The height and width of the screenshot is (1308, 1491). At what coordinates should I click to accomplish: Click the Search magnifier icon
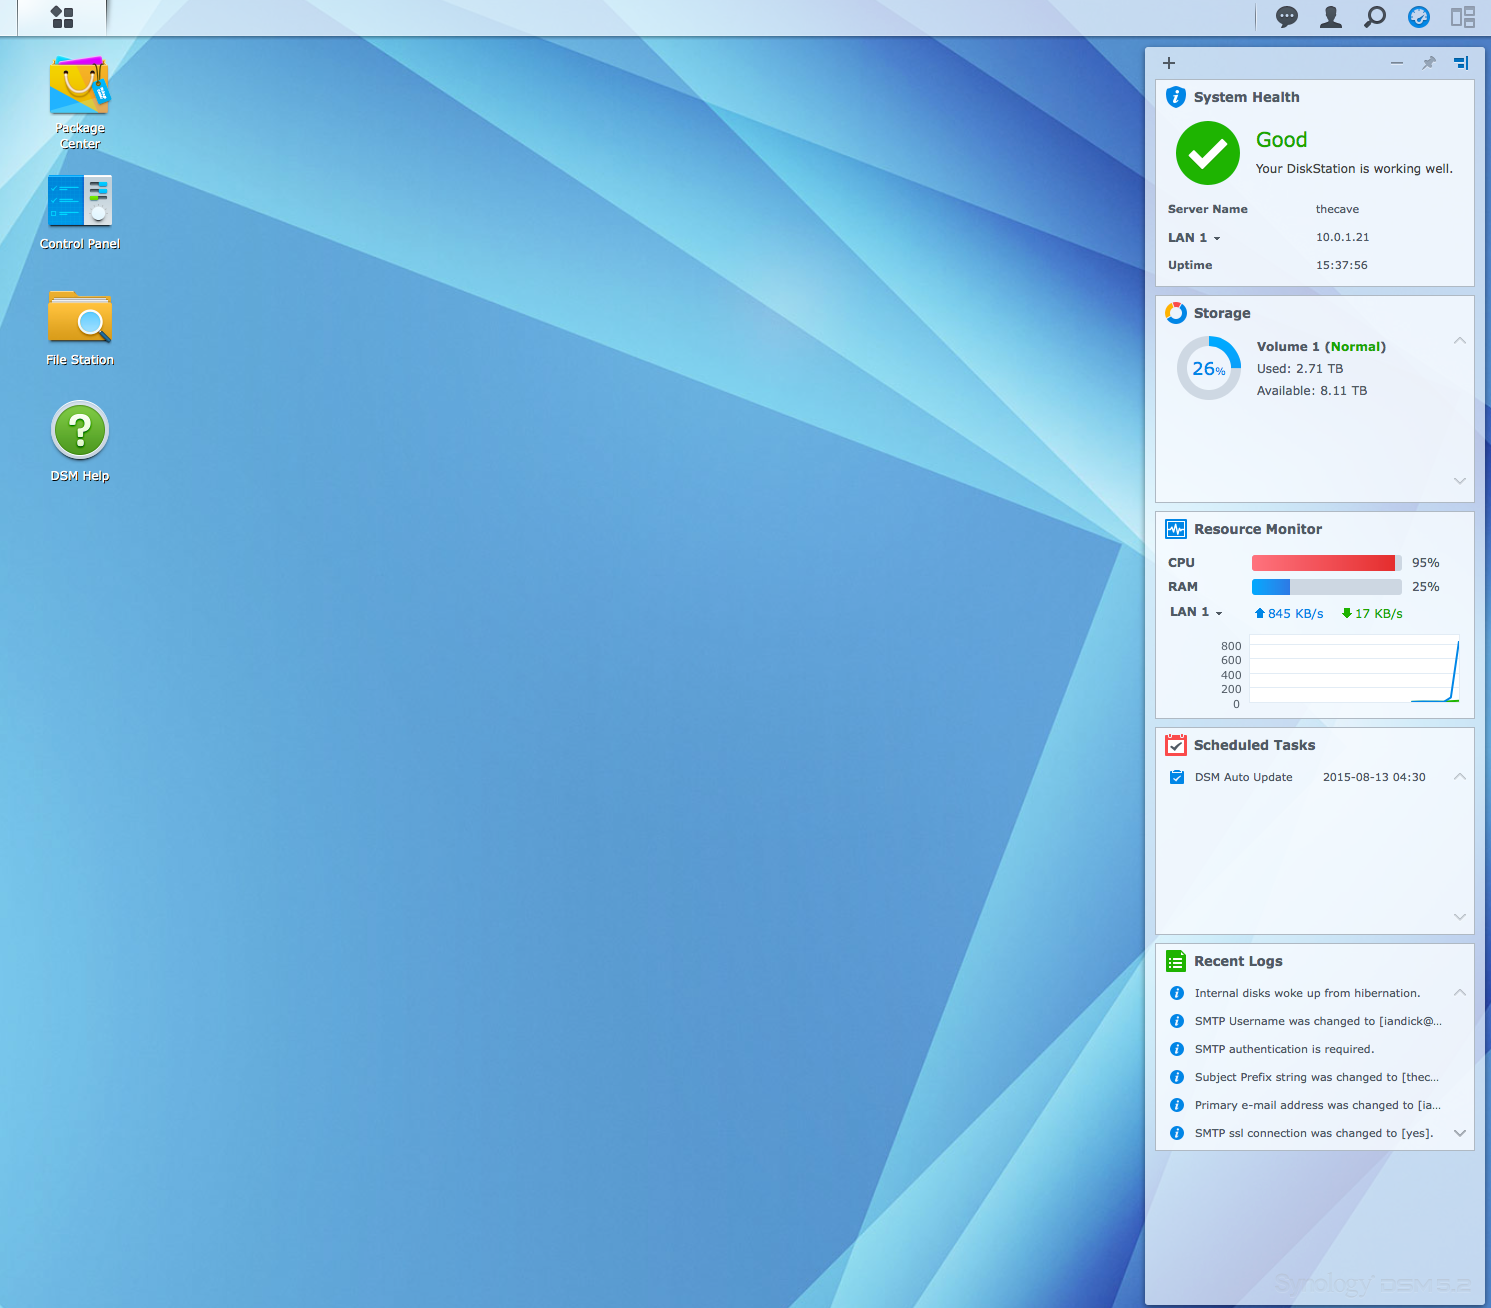[x=1375, y=17]
